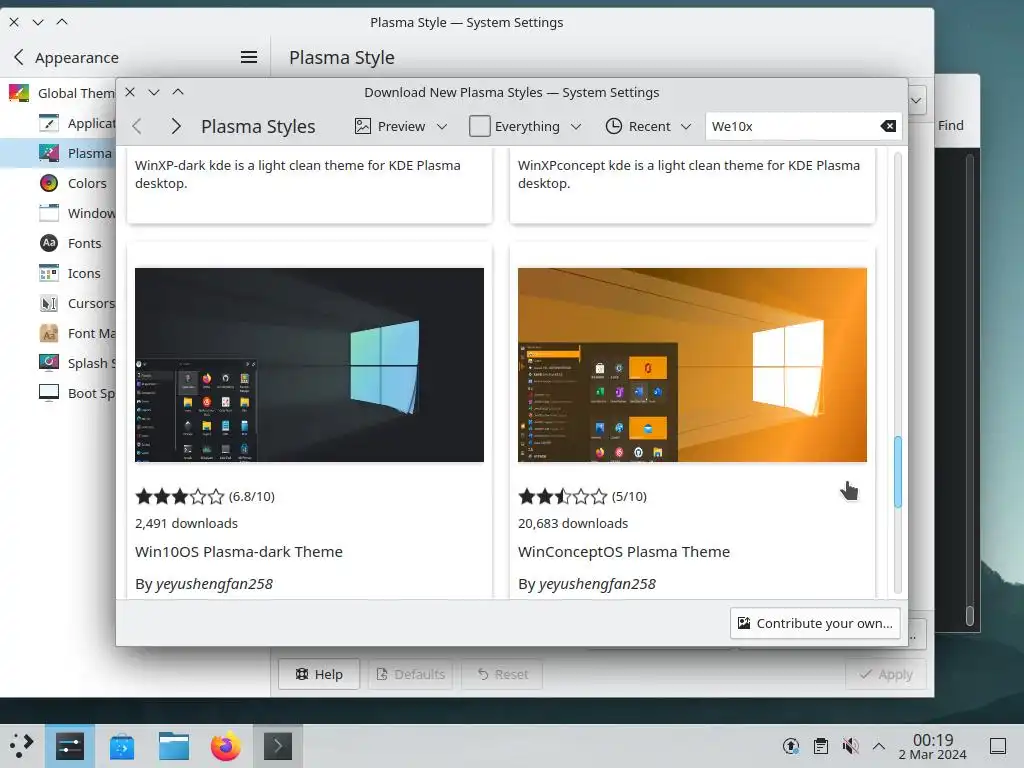Click the 2,491 downloads text
Image resolution: width=1024 pixels, height=768 pixels.
coord(186,523)
